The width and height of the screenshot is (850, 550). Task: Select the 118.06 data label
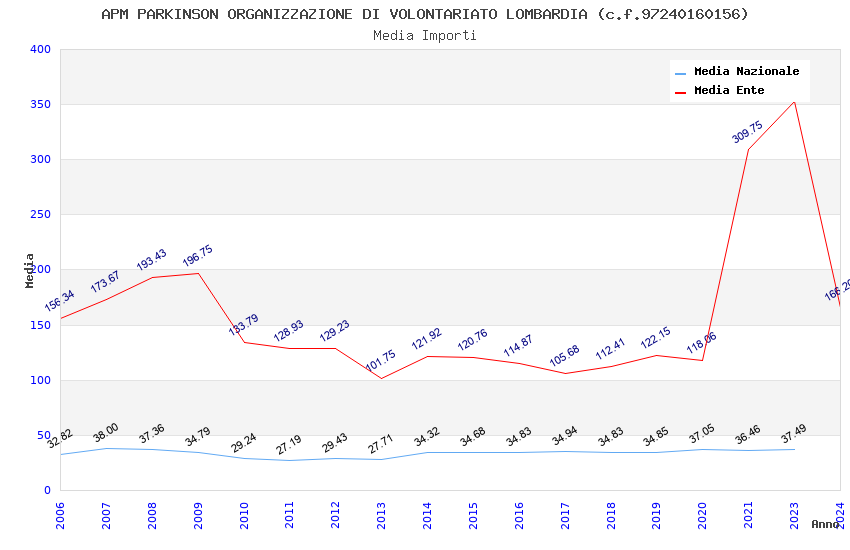pyautogui.click(x=702, y=342)
